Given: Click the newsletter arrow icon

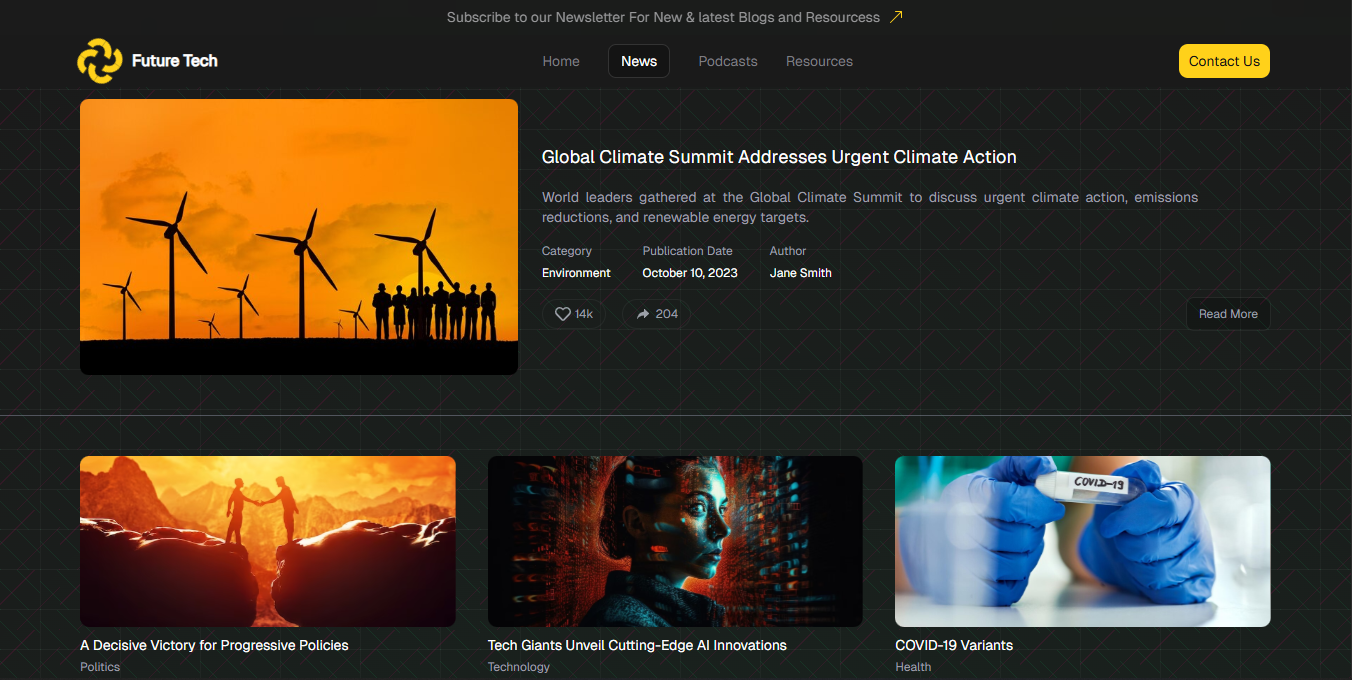Looking at the screenshot, I should 896,17.
